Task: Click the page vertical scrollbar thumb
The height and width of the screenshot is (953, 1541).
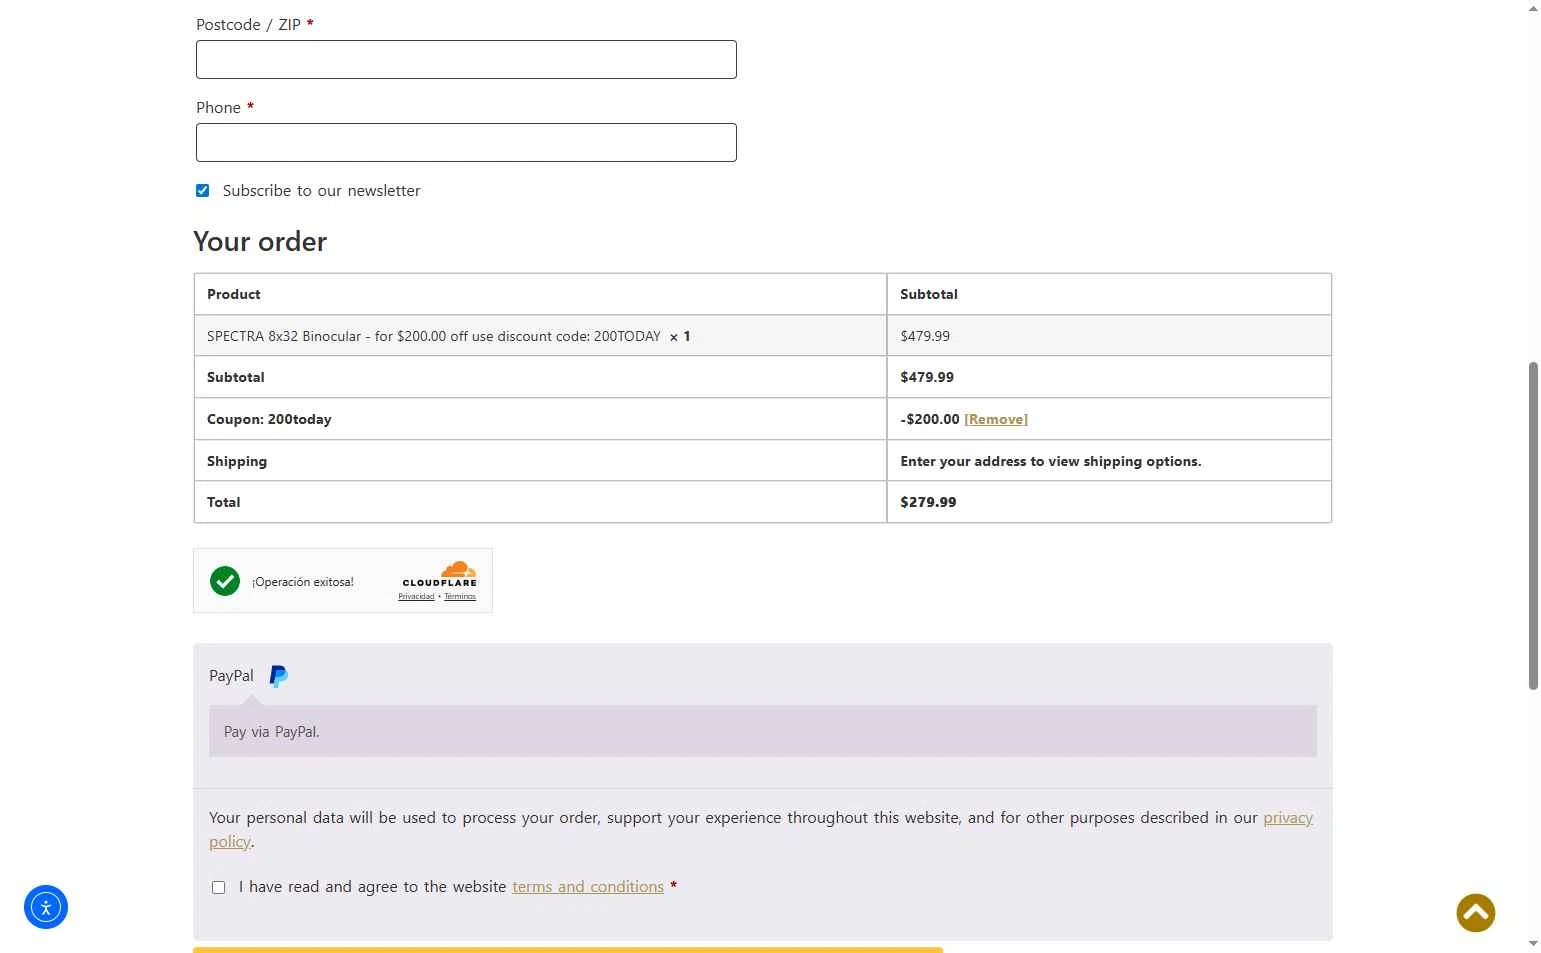Action: (x=1533, y=526)
